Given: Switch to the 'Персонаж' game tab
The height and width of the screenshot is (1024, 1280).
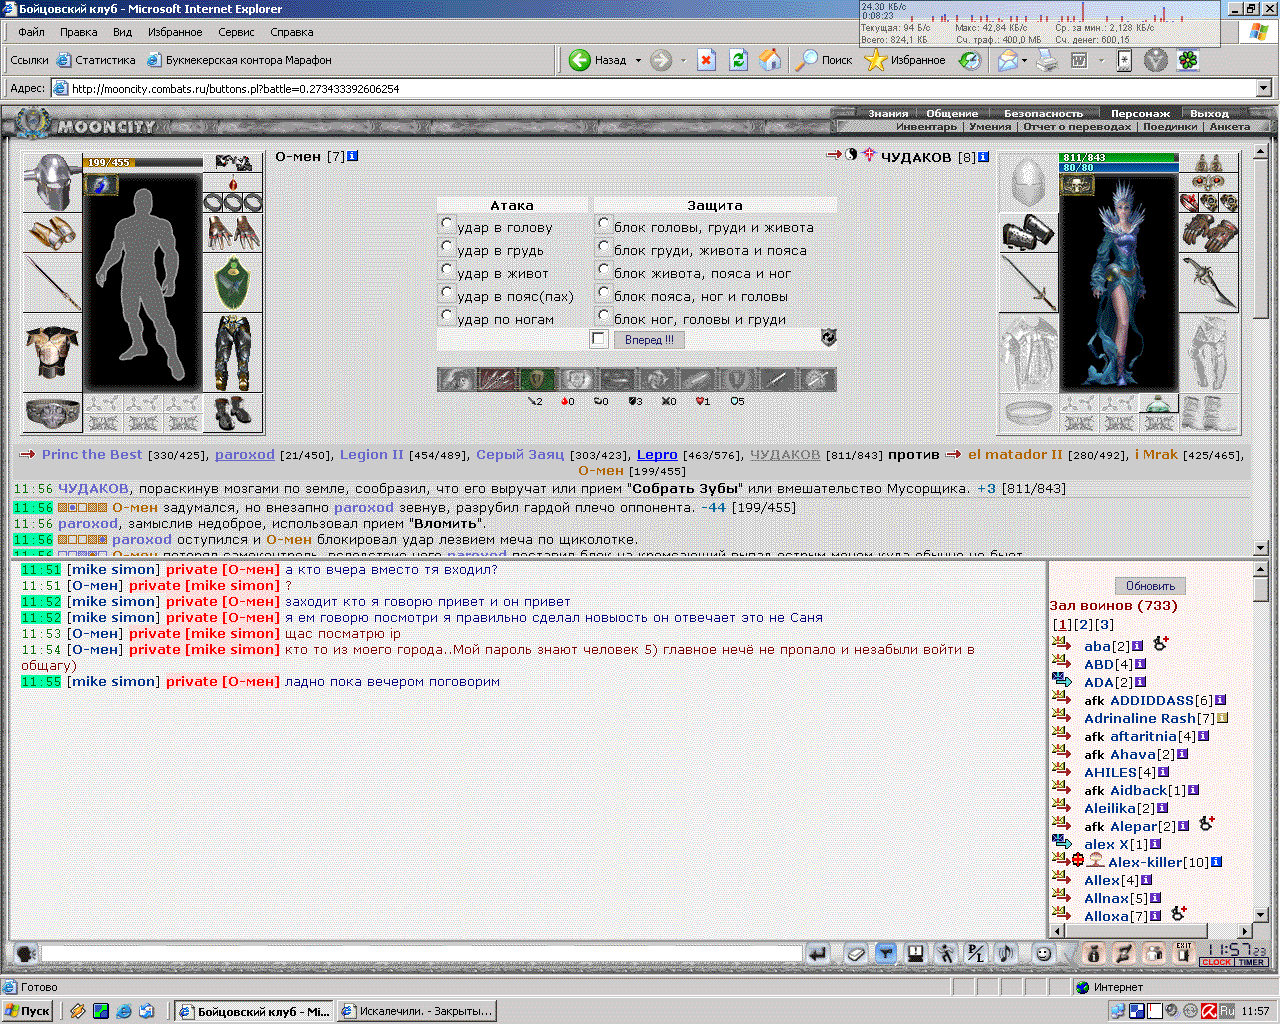Looking at the screenshot, I should pyautogui.click(x=1139, y=113).
